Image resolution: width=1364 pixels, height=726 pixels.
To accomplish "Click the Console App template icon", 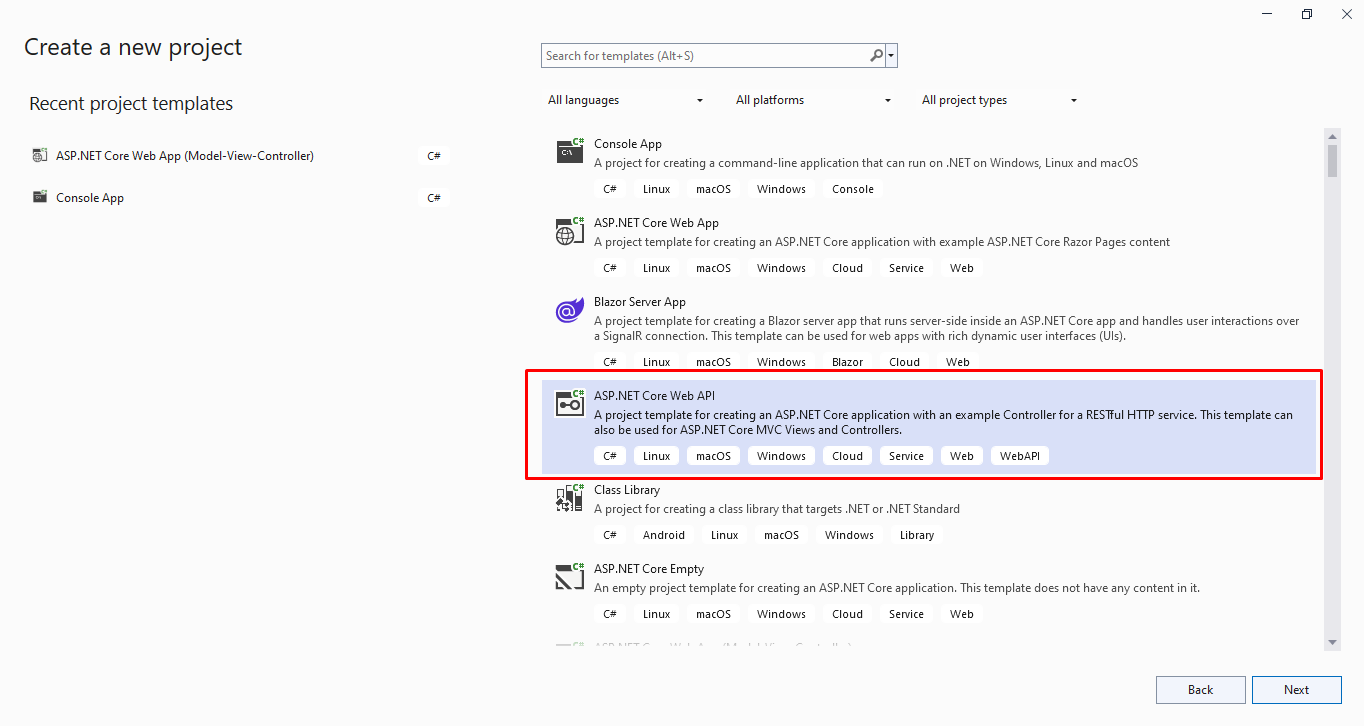I will (x=570, y=151).
